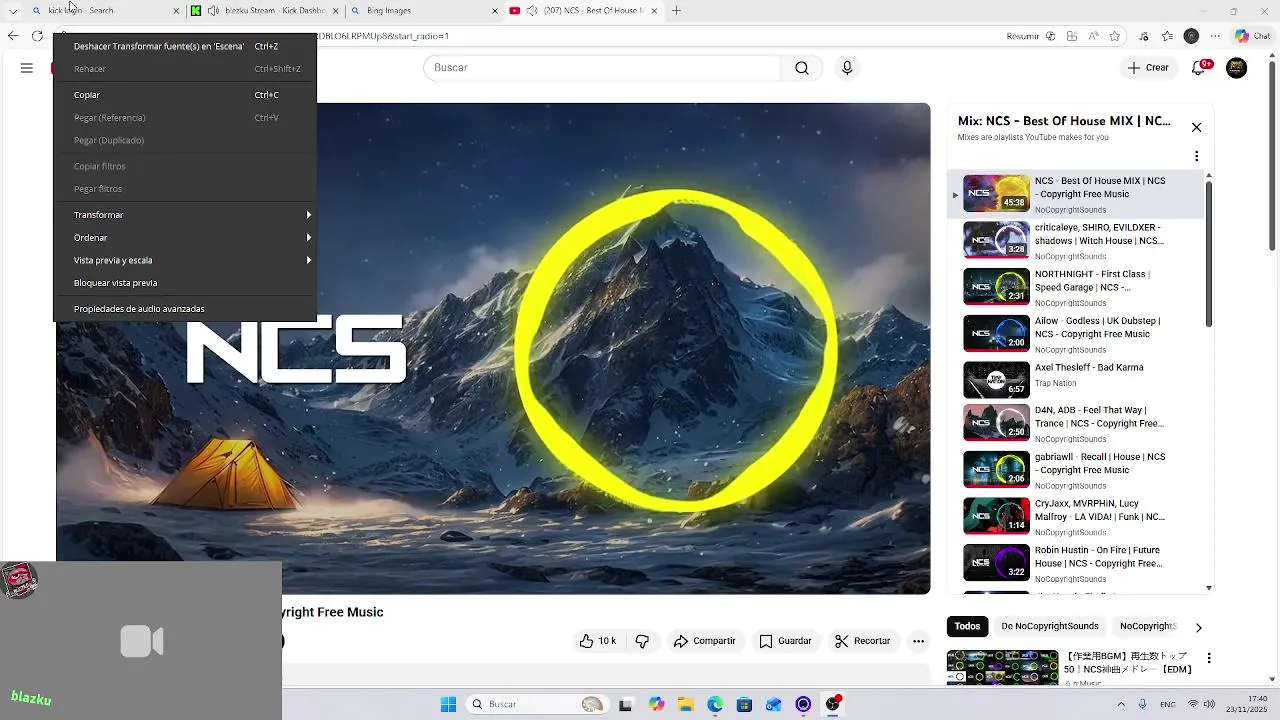This screenshot has width=1280, height=720.
Task: Select the Todos filter chip
Action: 967,627
